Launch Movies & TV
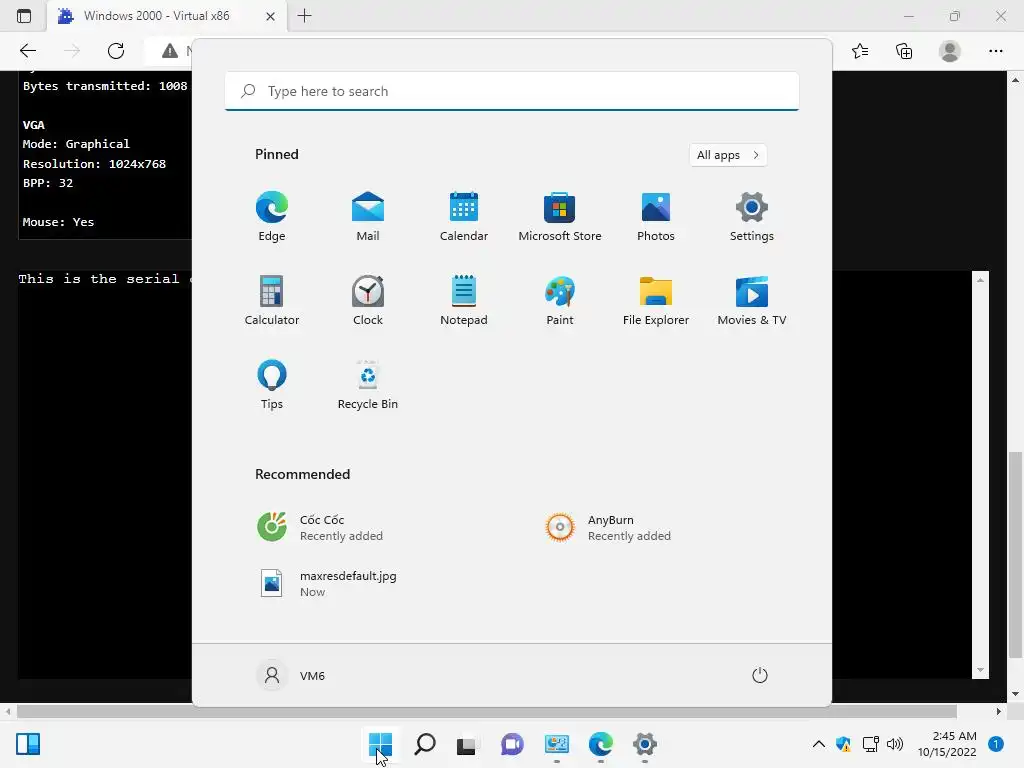This screenshot has height=768, width=1024. [x=752, y=300]
